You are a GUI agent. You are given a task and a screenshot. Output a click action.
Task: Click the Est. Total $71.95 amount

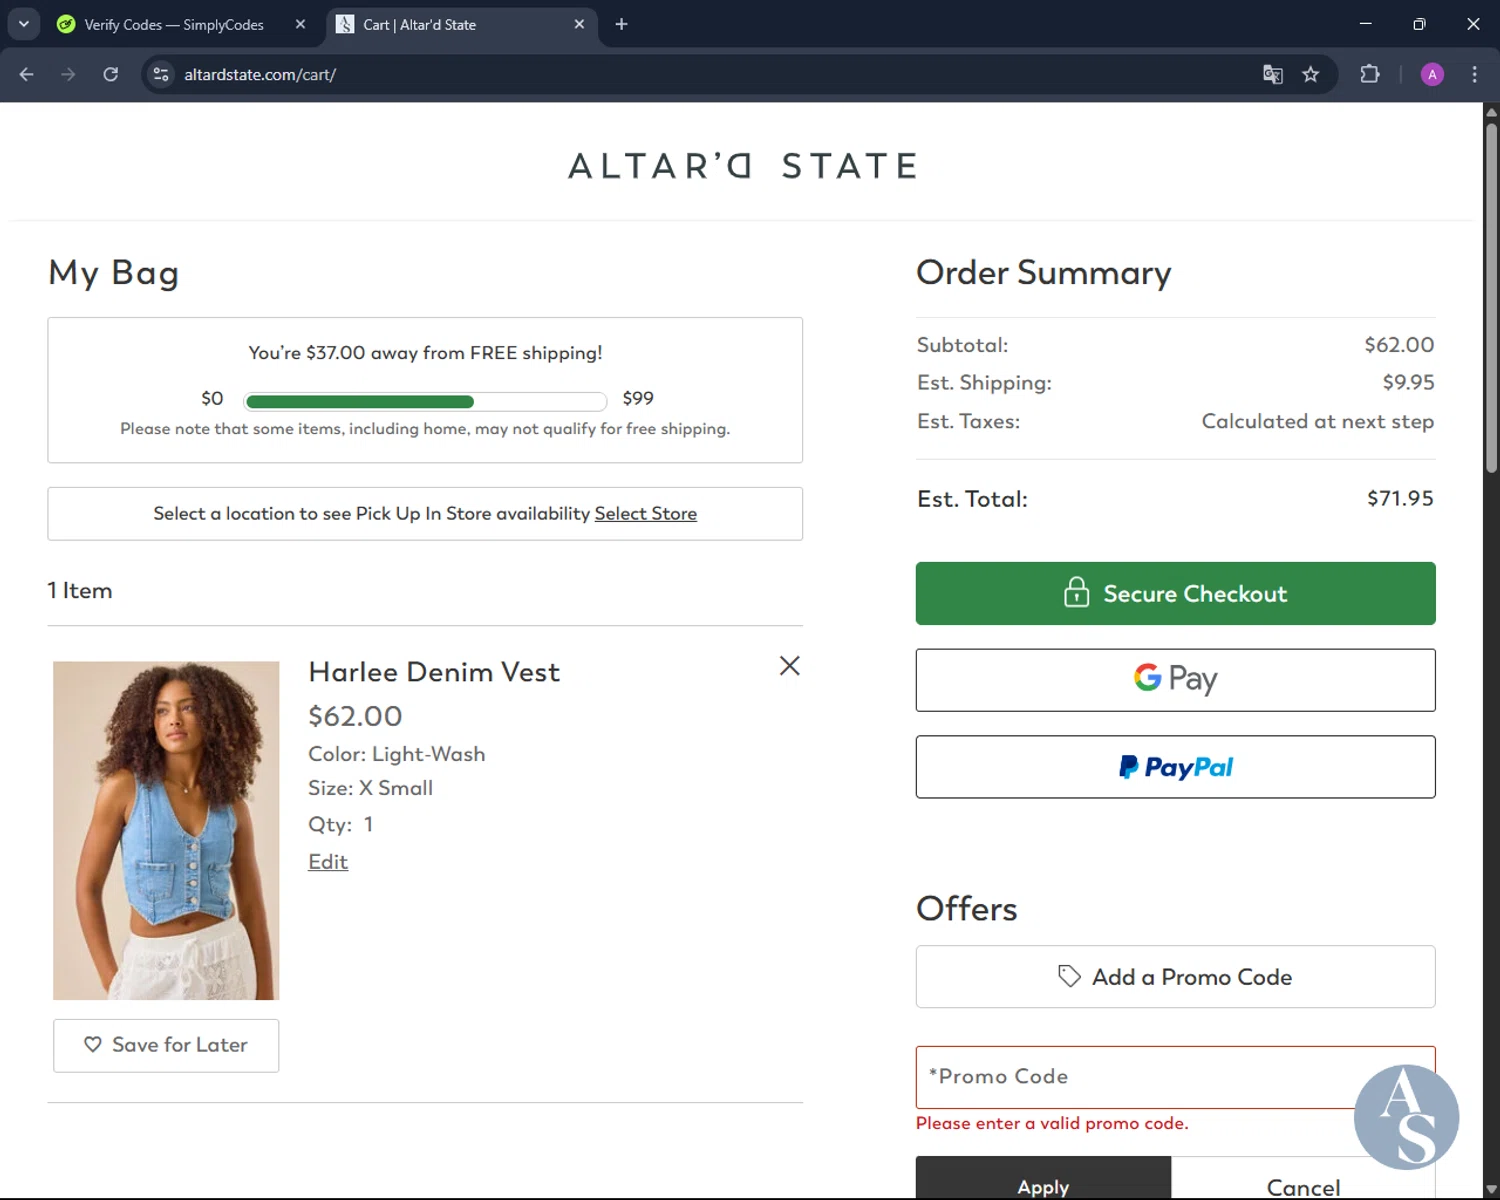(x=1400, y=498)
